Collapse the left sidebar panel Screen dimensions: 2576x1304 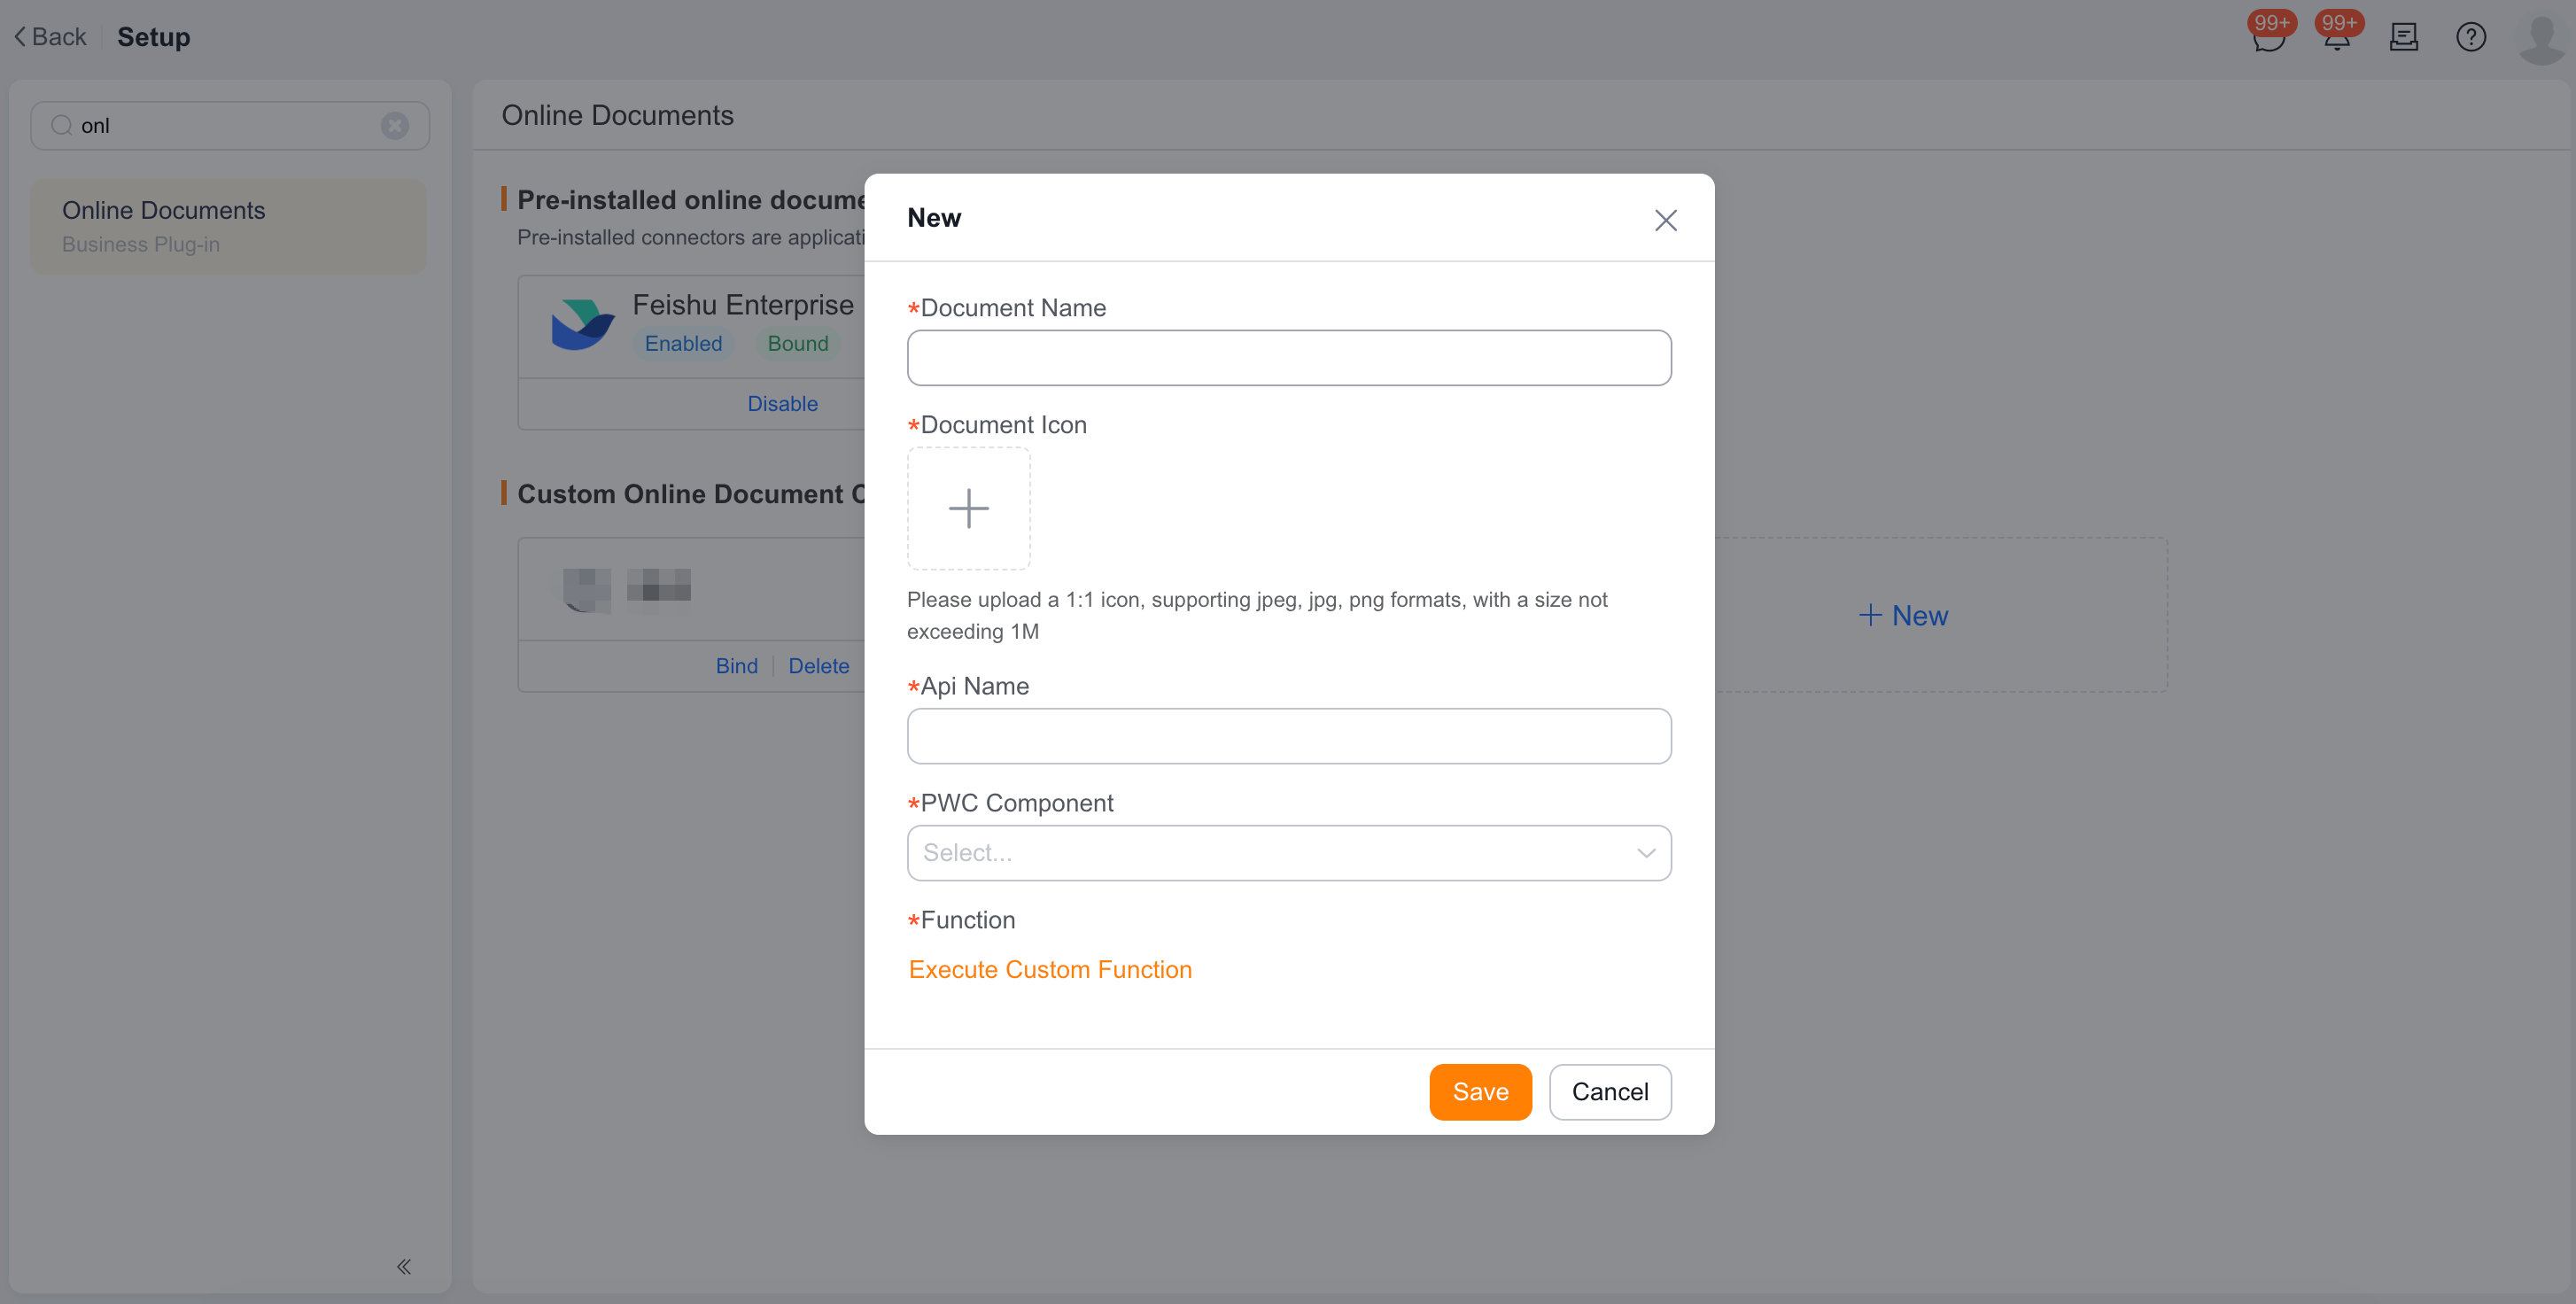(403, 1267)
